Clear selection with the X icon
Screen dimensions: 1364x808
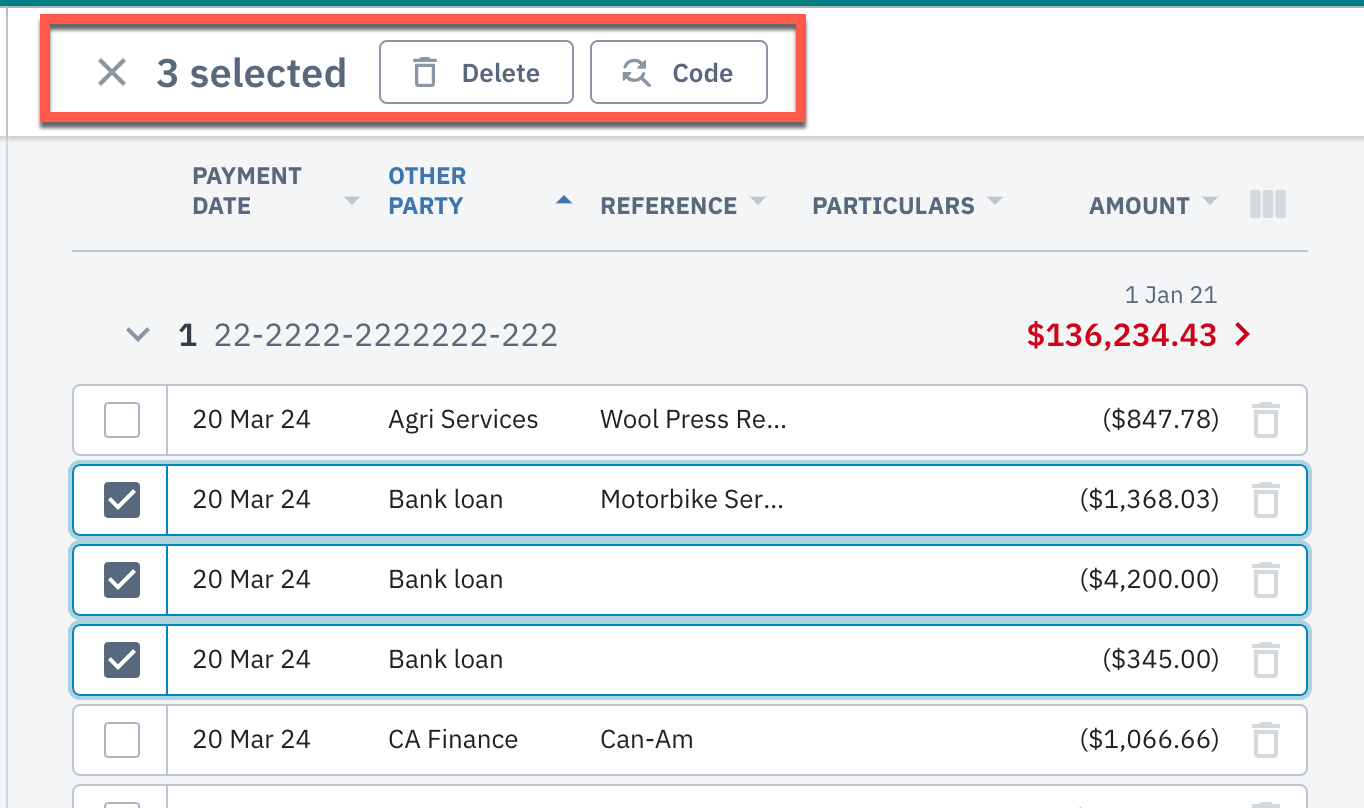[112, 72]
